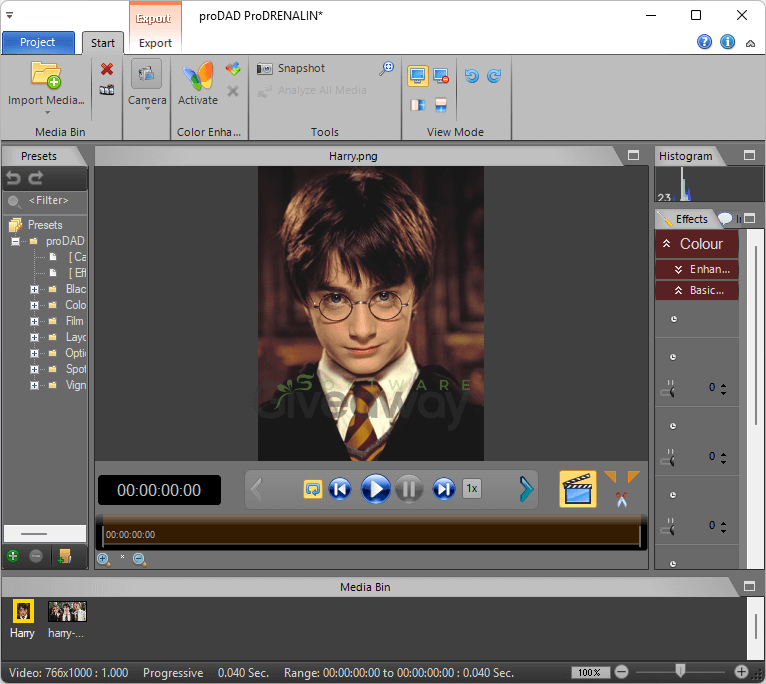Click the magnifier zoom tool icon

coord(386,68)
